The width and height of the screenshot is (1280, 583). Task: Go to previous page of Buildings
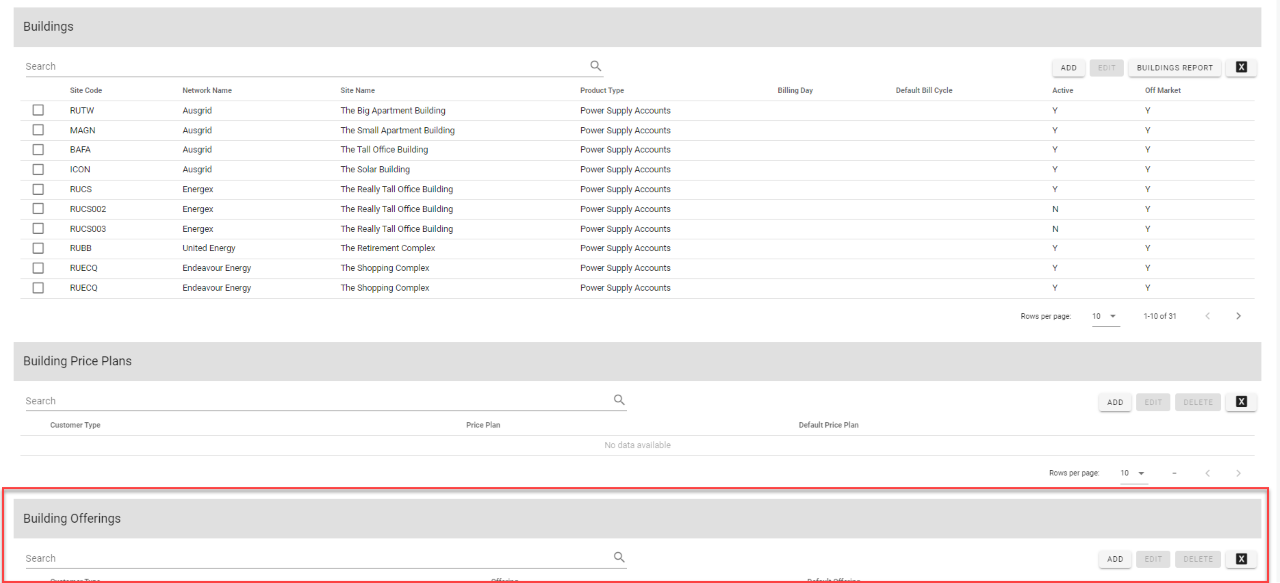[1207, 316]
